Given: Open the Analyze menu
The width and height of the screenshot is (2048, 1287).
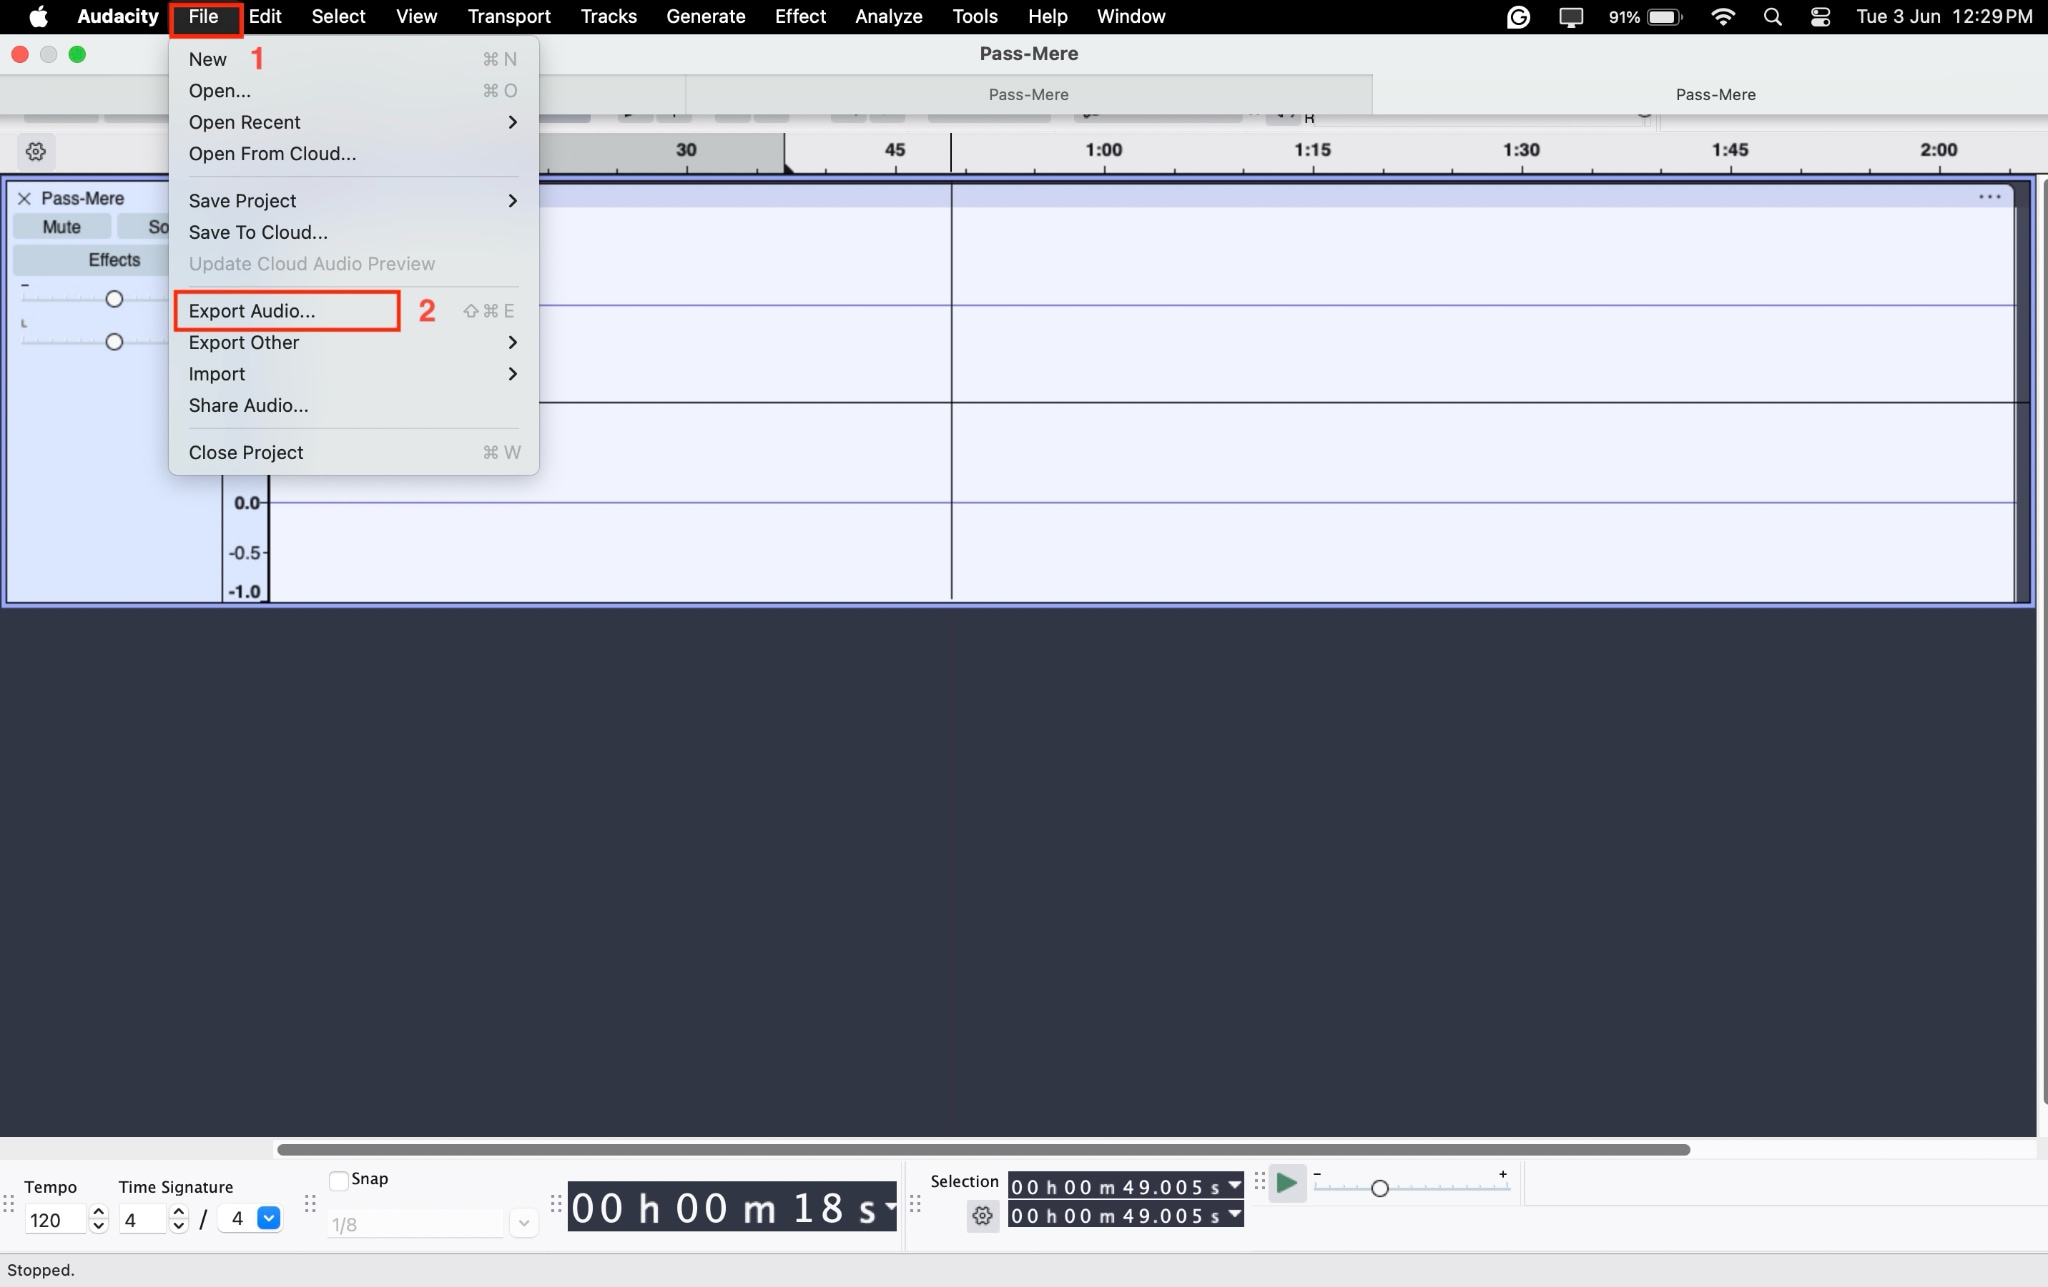Looking at the screenshot, I should pyautogui.click(x=888, y=17).
